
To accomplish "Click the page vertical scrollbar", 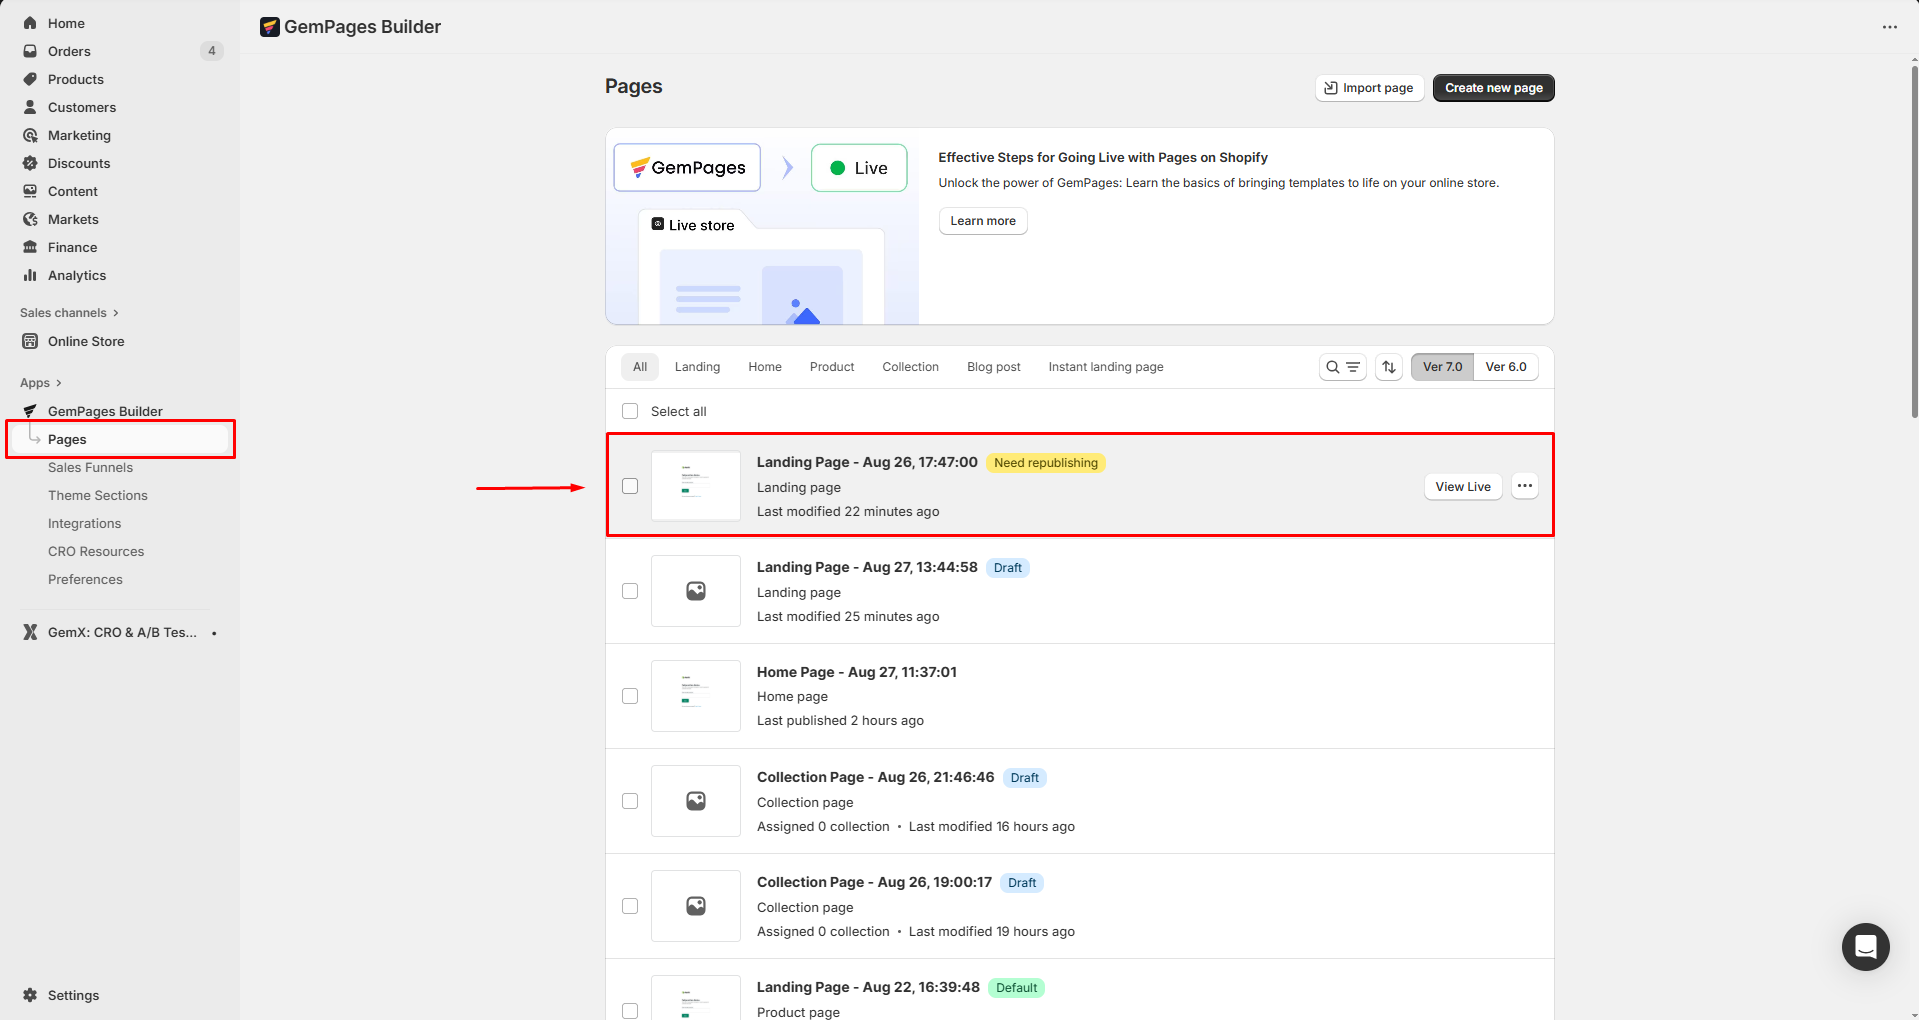I will click(x=1913, y=240).
